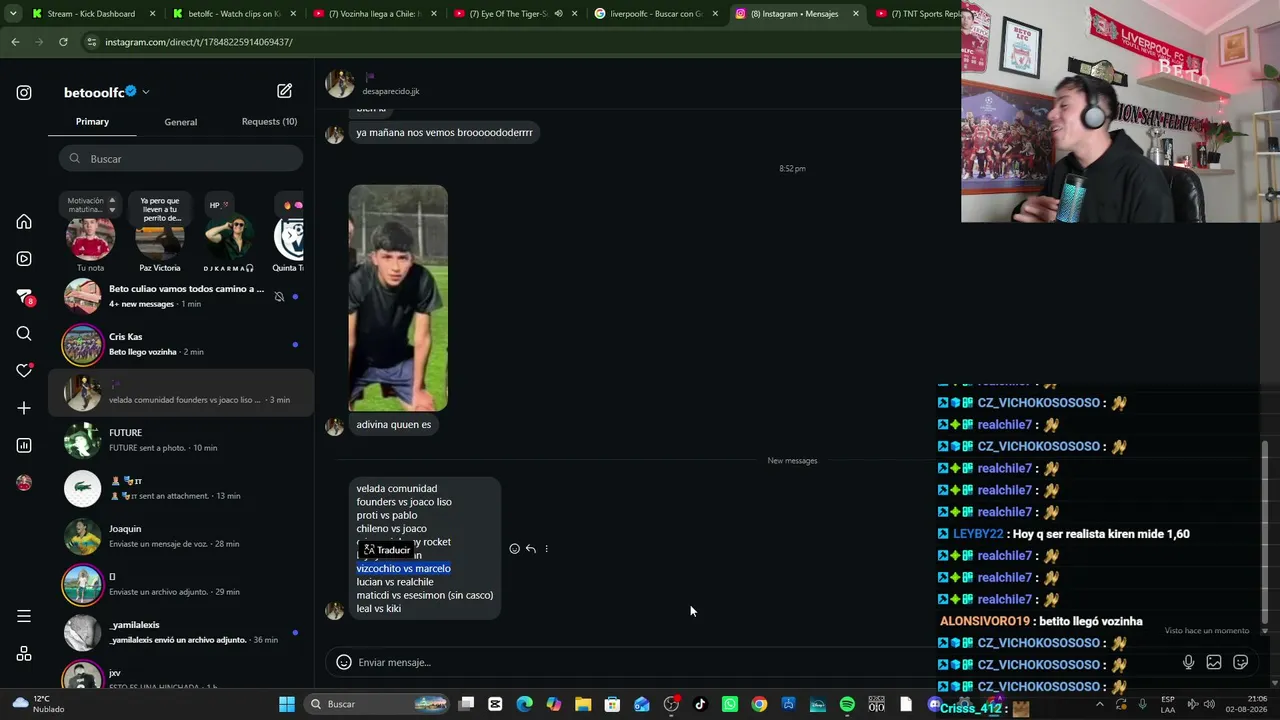Toggle muted bell on Beto culiao chat
1280x720 pixels.
[x=279, y=297]
